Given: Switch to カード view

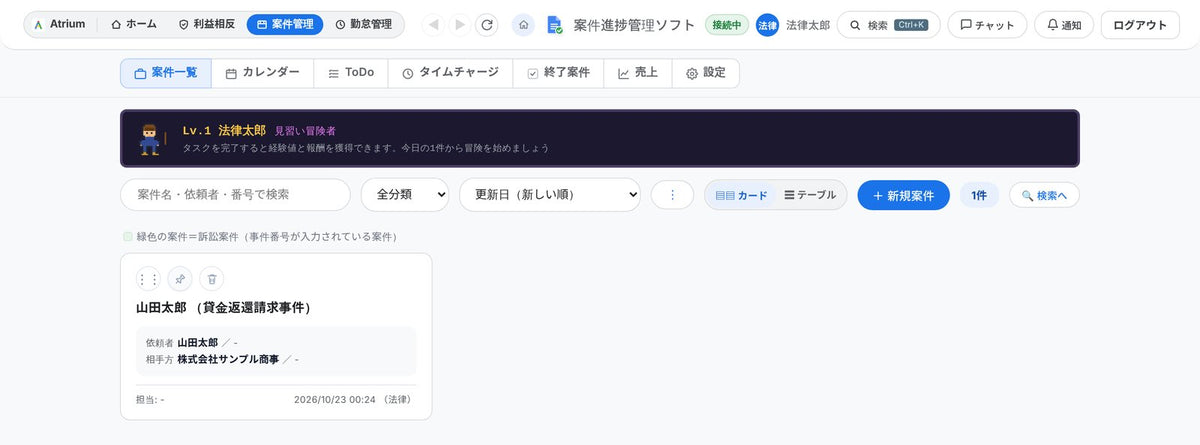Looking at the screenshot, I should pos(741,195).
